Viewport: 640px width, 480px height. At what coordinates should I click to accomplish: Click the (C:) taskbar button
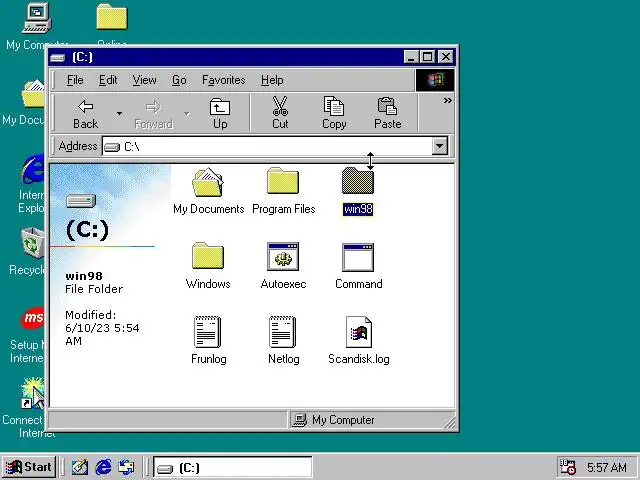click(233, 467)
